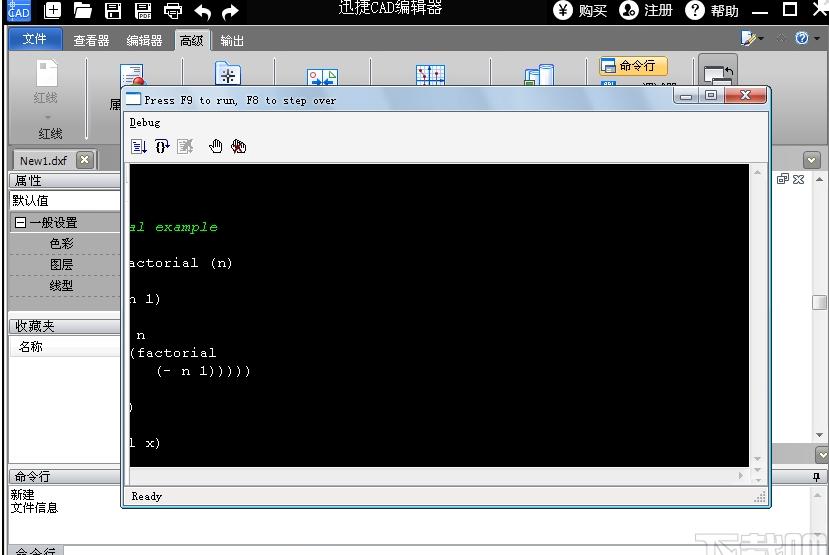Collapse the 一般设置 general settings group

click(x=21, y=223)
